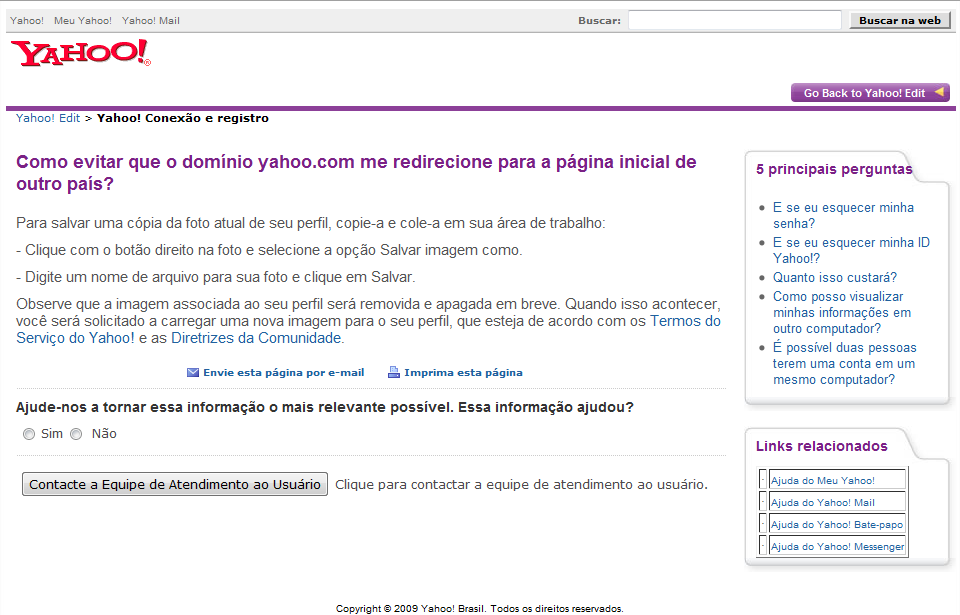This screenshot has height=615, width=960.
Task: Open Ajuda do Meu Yahoo! link
Action: [x=822, y=480]
